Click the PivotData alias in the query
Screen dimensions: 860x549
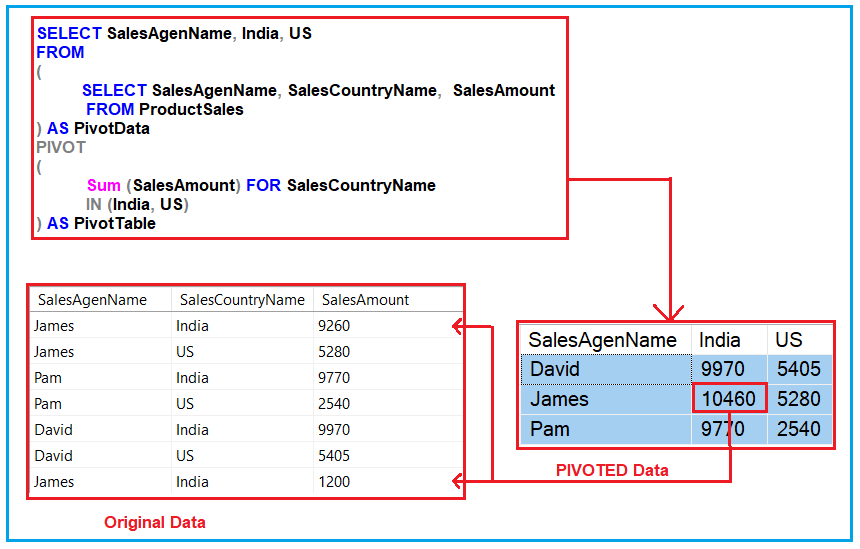click(111, 128)
